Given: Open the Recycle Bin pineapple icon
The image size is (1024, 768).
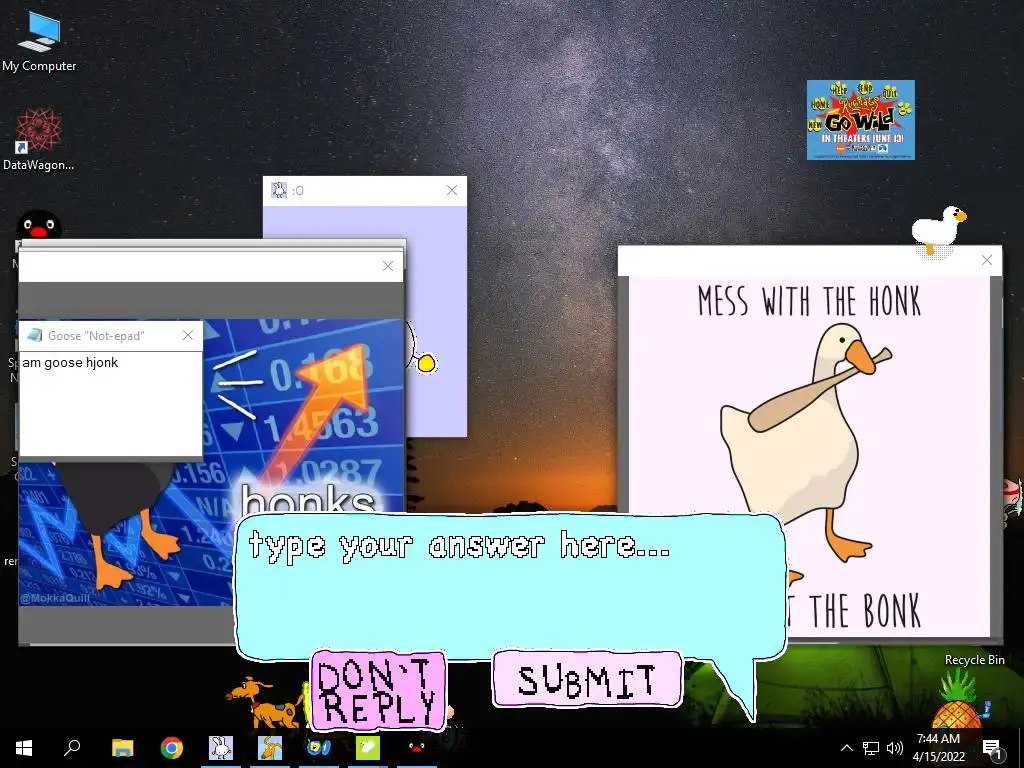Looking at the screenshot, I should 957,701.
